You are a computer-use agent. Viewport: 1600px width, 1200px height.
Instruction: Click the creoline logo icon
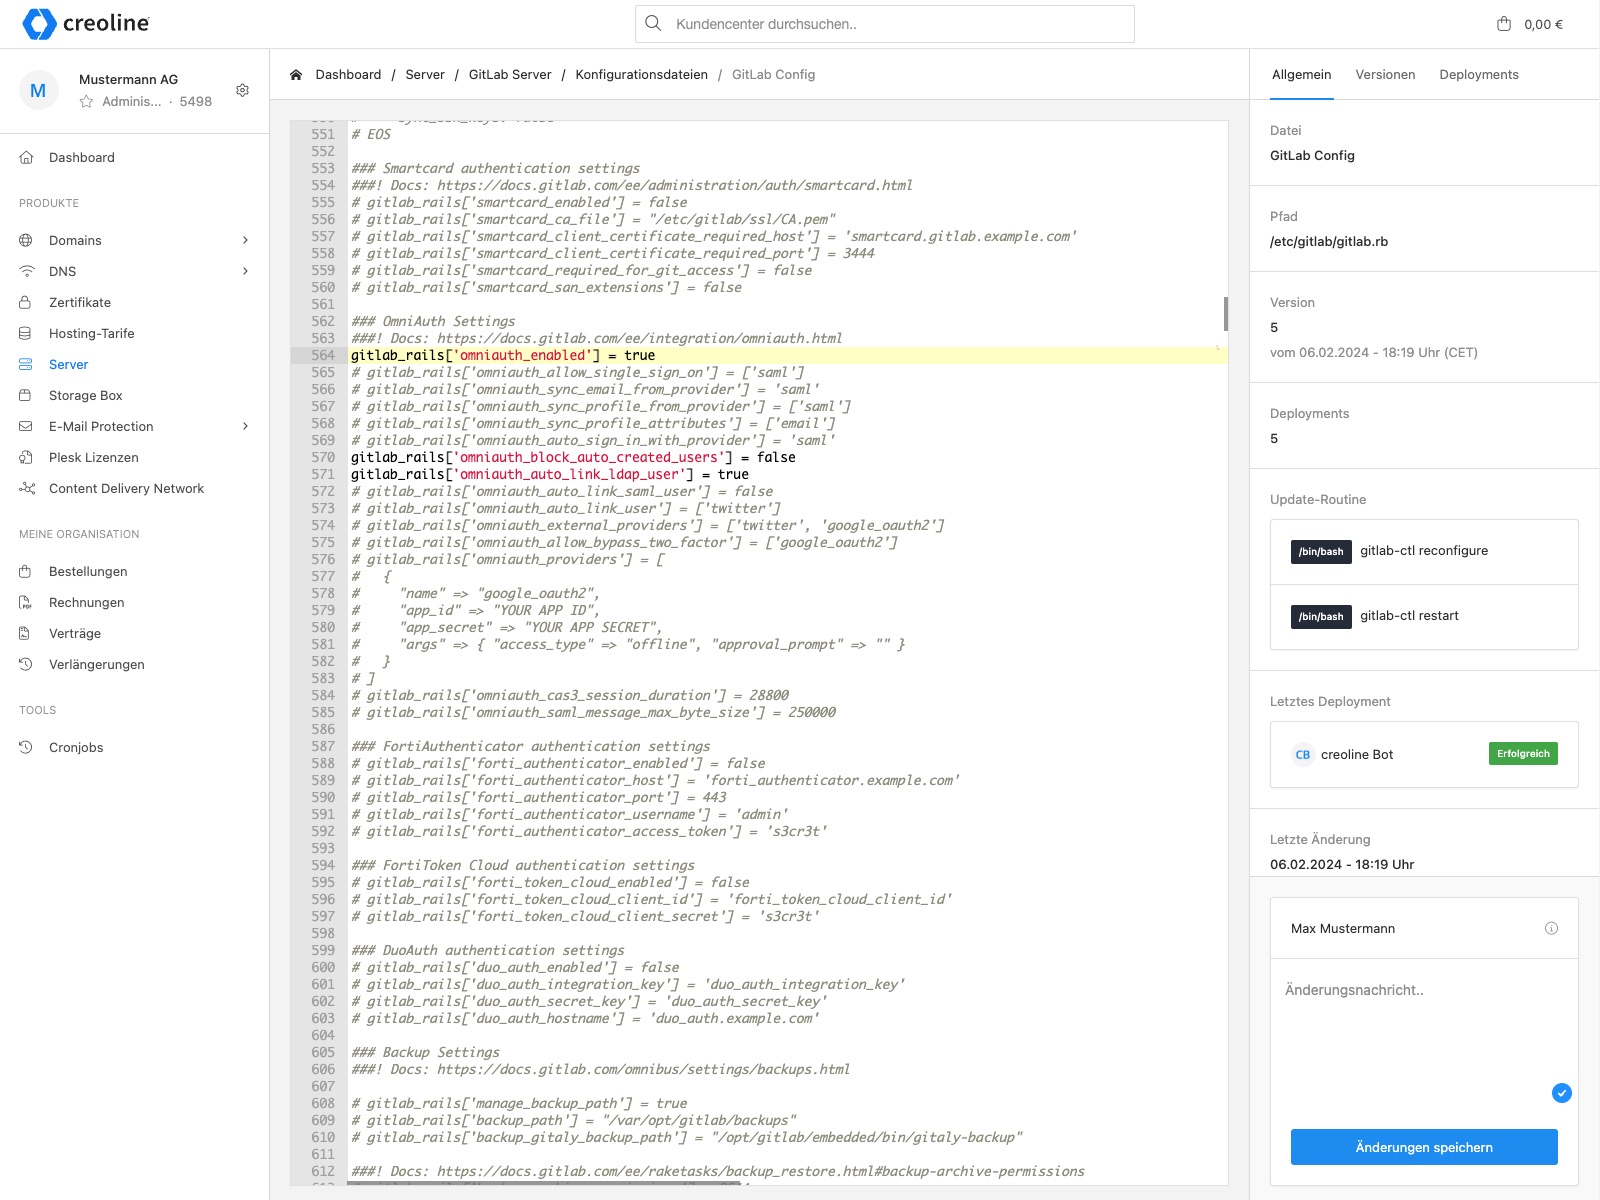coord(39,24)
